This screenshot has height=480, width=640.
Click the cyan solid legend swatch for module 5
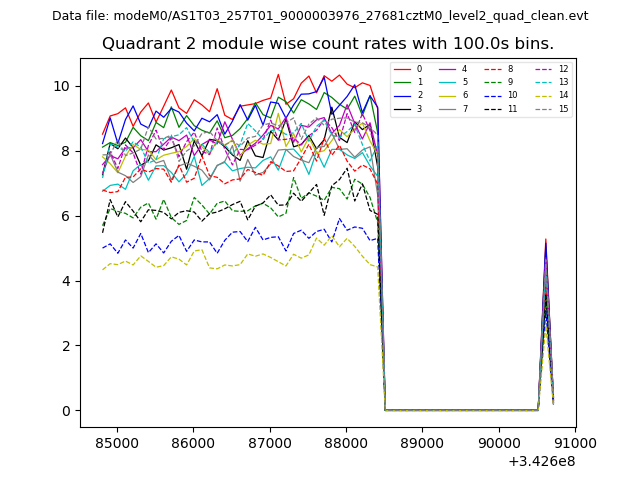click(x=449, y=82)
